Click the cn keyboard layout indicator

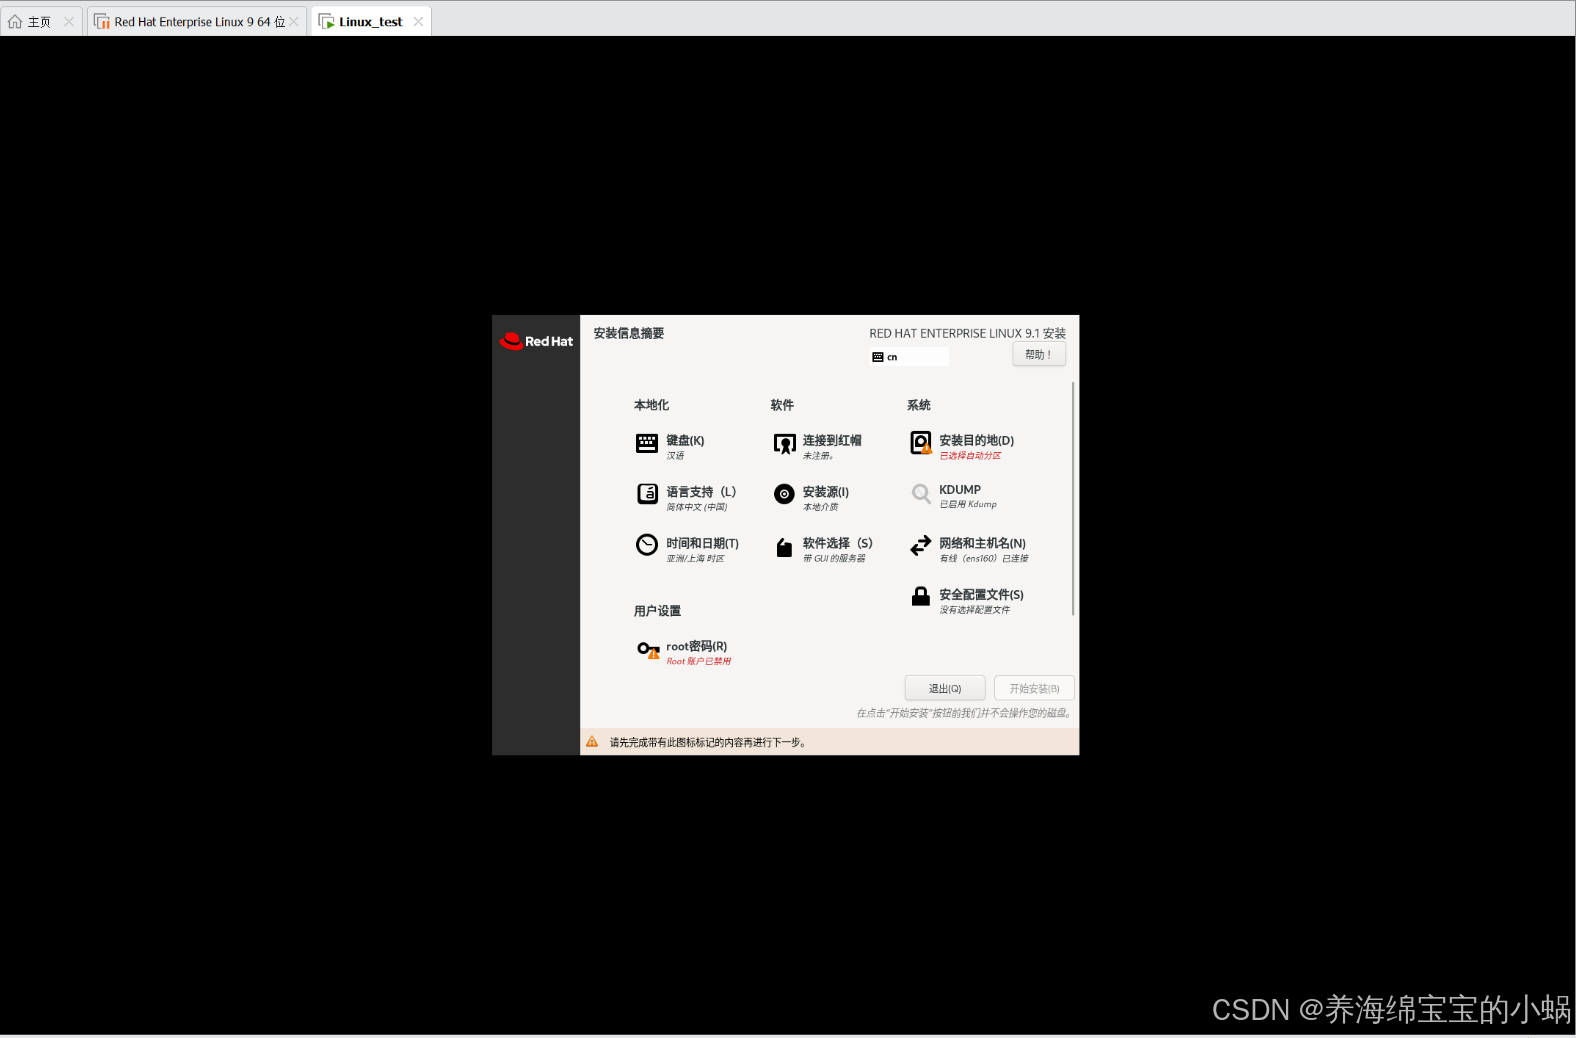(908, 357)
